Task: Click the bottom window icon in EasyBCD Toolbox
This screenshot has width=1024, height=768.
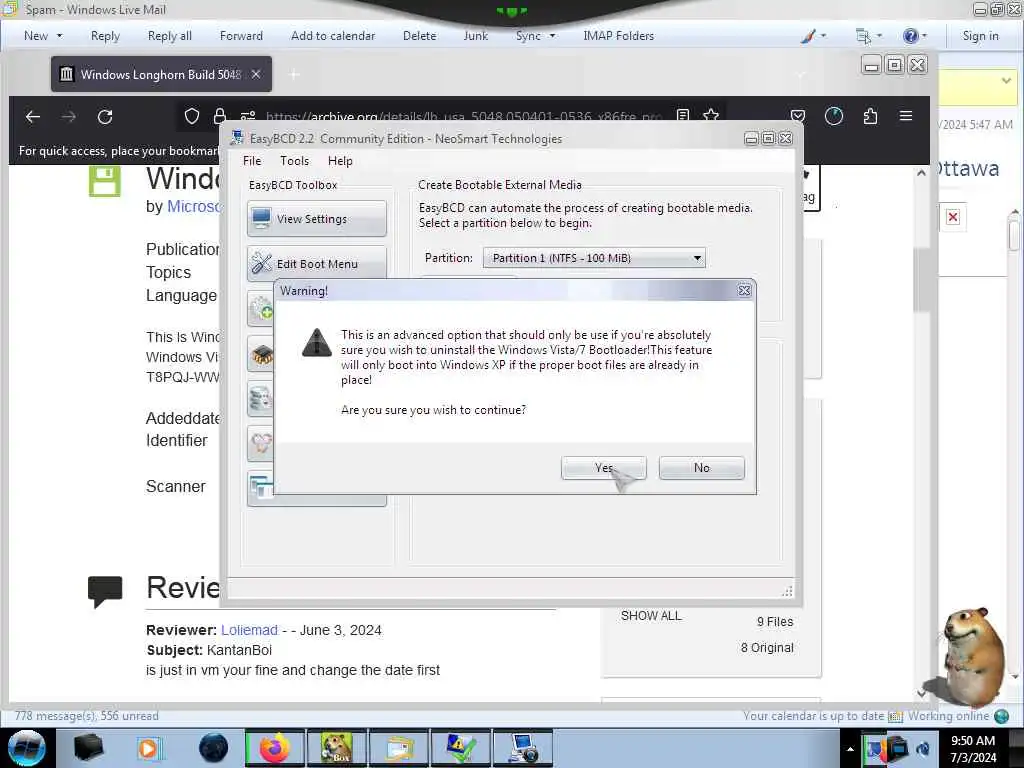Action: coord(261,487)
